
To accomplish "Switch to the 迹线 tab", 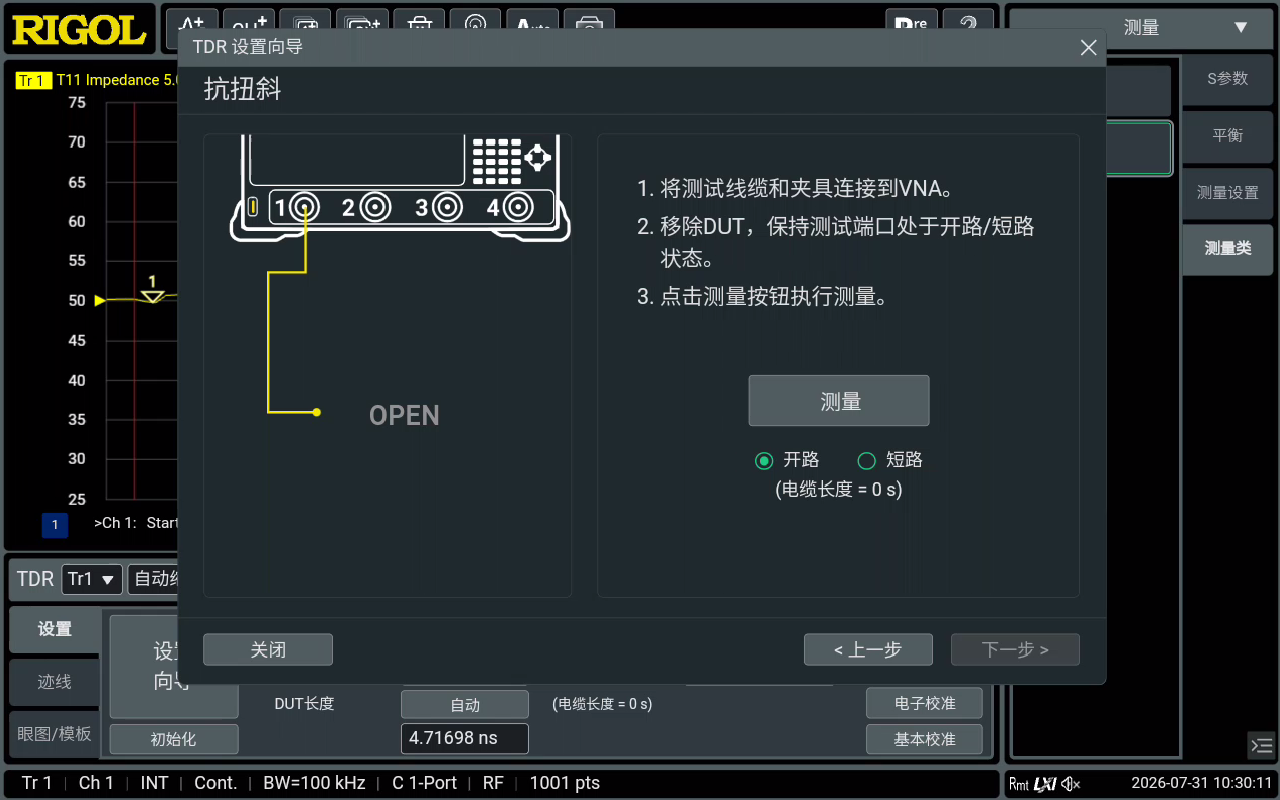I will point(55,681).
